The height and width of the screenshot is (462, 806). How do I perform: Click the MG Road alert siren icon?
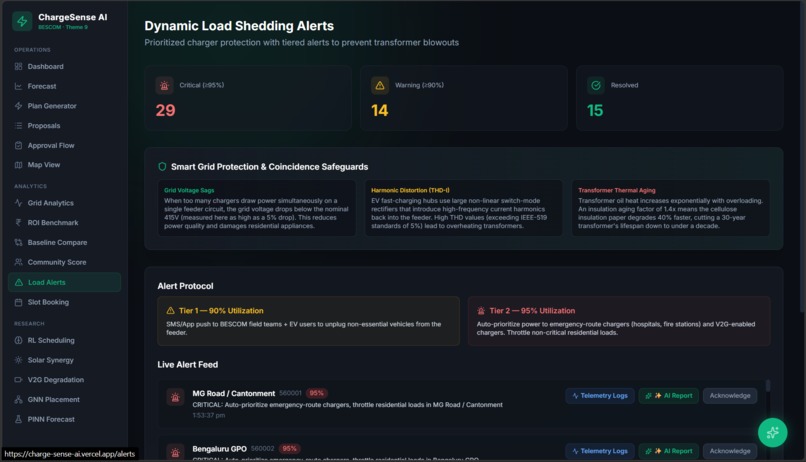click(x=175, y=397)
